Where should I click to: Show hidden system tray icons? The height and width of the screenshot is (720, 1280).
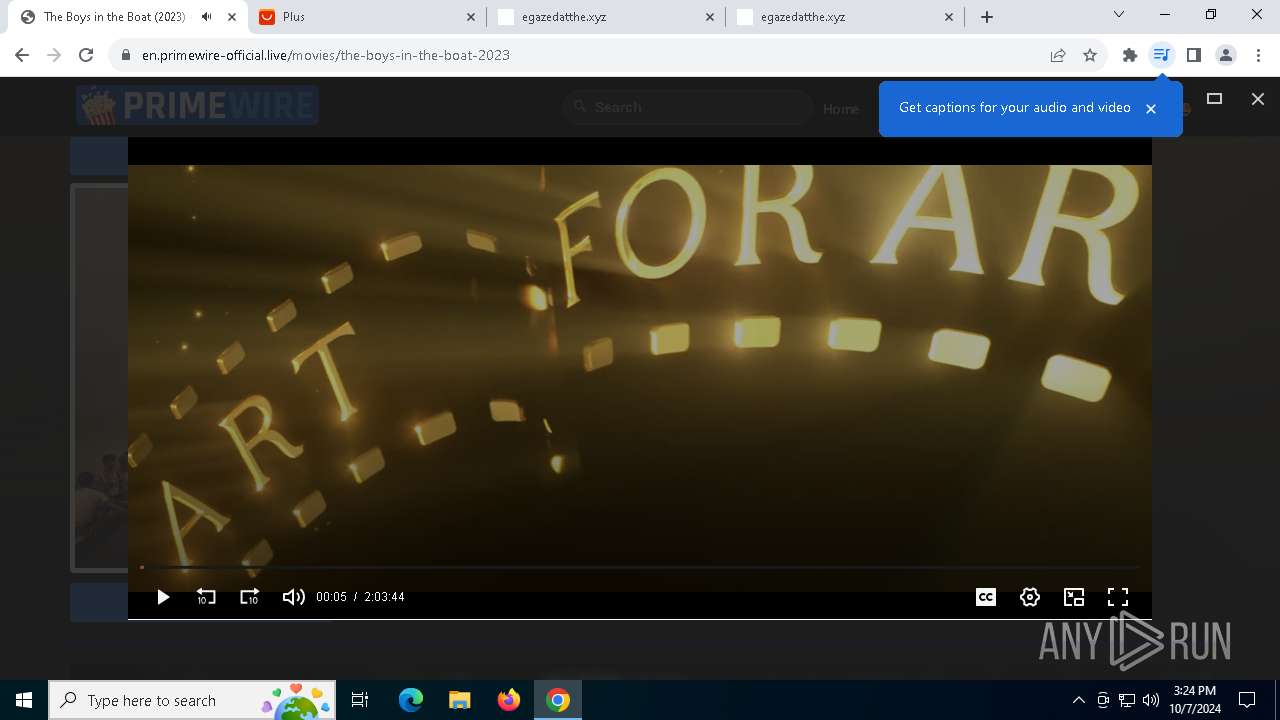[x=1078, y=700]
